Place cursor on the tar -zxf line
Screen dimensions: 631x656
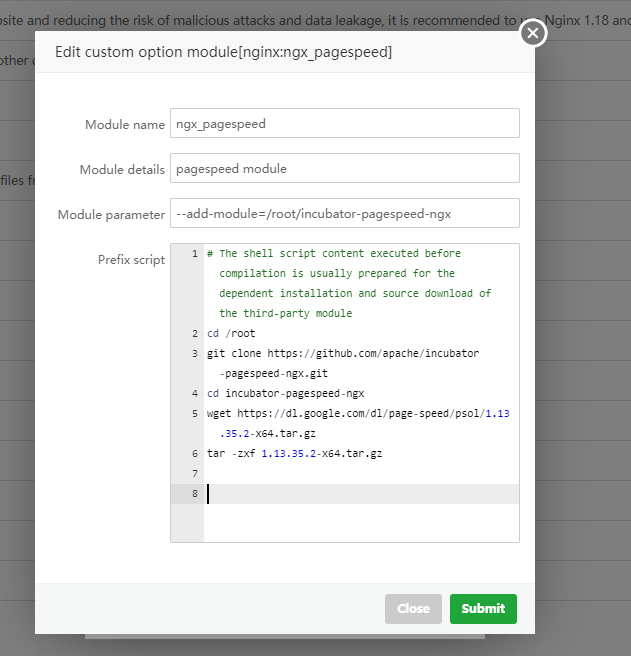pyautogui.click(x=294, y=454)
